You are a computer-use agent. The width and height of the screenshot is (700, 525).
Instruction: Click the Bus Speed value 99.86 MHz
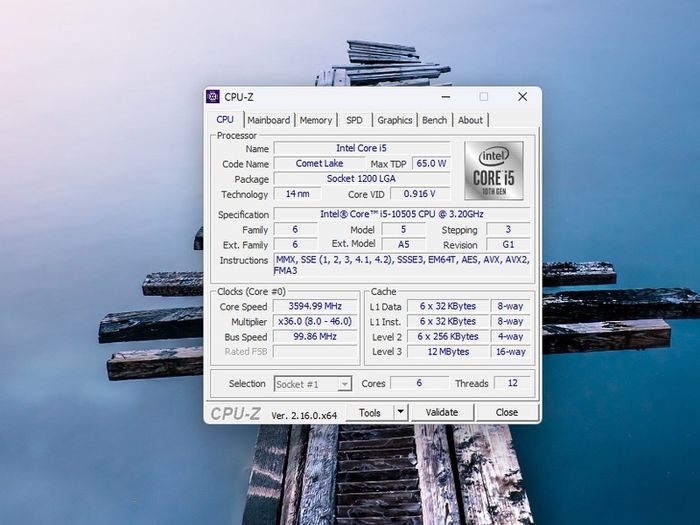pos(315,336)
